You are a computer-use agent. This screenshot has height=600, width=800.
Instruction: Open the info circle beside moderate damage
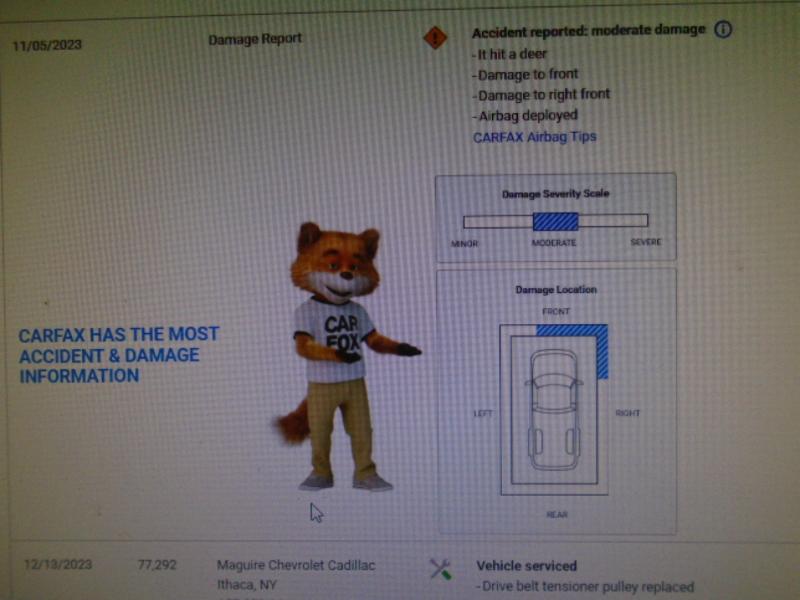(722, 30)
